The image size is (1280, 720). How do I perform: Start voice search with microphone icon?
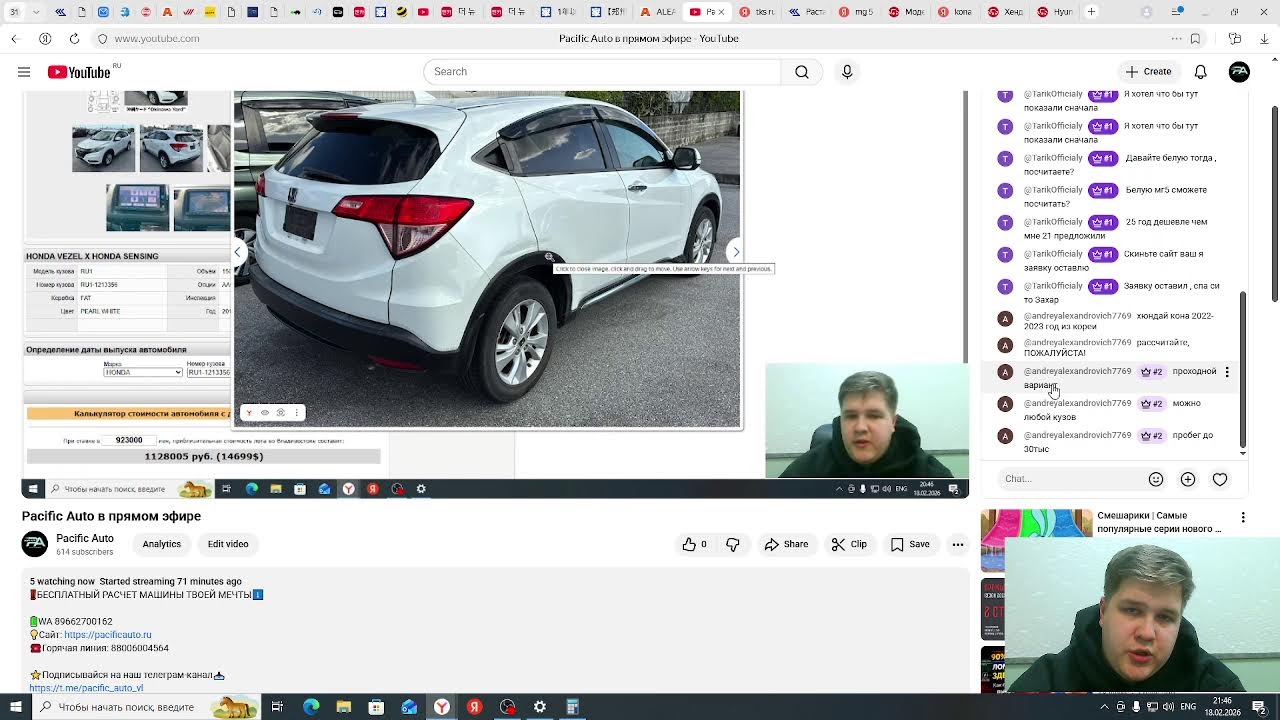pyautogui.click(x=847, y=72)
